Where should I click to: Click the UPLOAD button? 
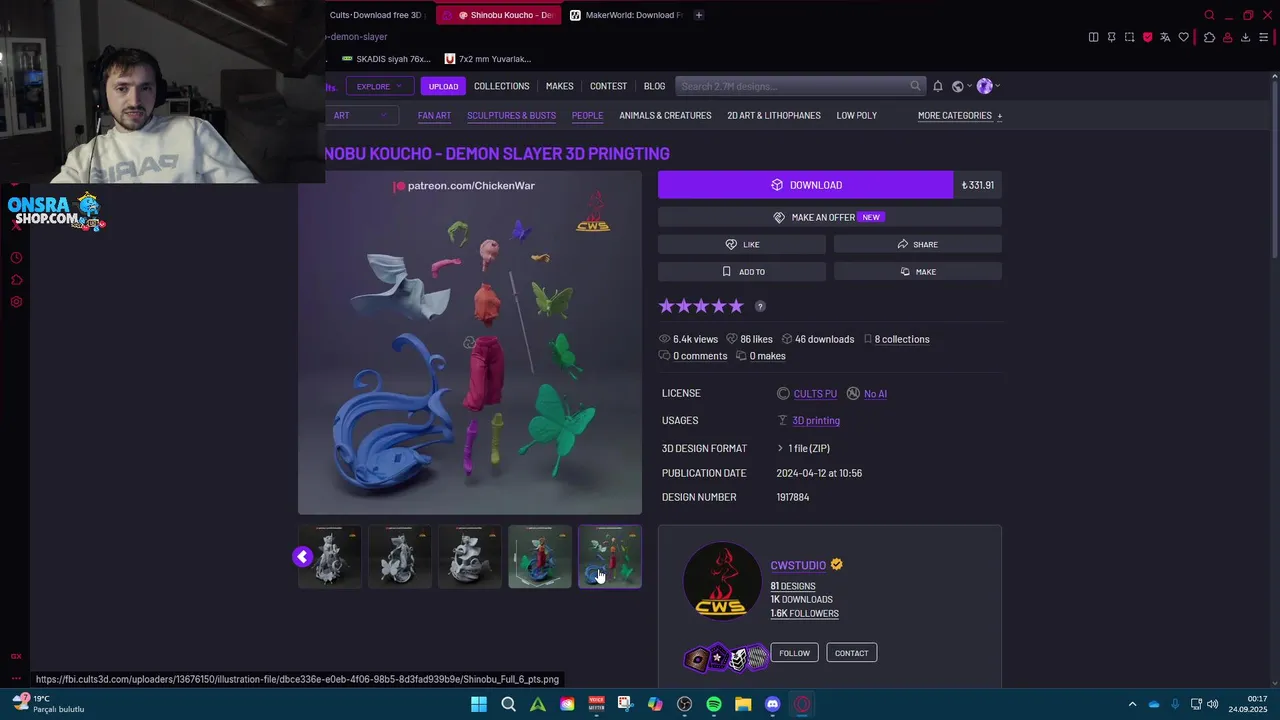(x=443, y=86)
